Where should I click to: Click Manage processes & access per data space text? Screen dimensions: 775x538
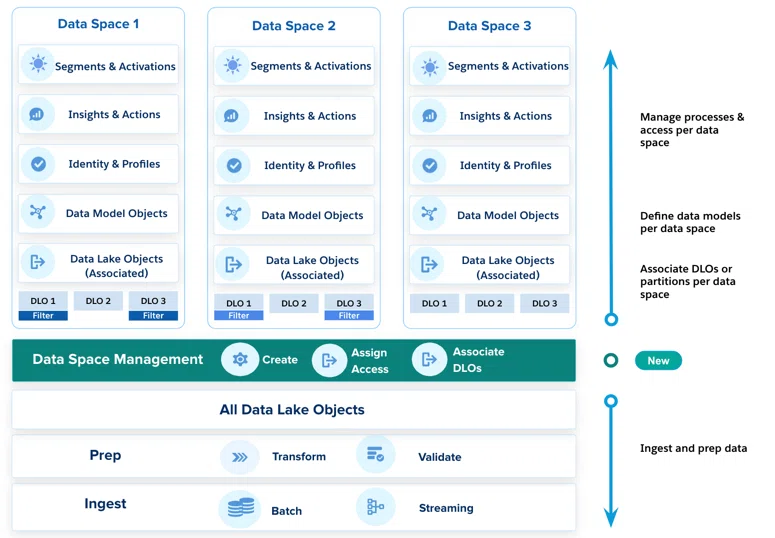(x=692, y=130)
